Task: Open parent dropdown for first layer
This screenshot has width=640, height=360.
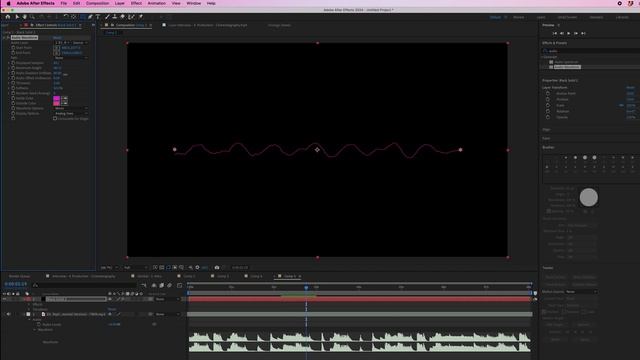Action: pyautogui.click(x=167, y=299)
